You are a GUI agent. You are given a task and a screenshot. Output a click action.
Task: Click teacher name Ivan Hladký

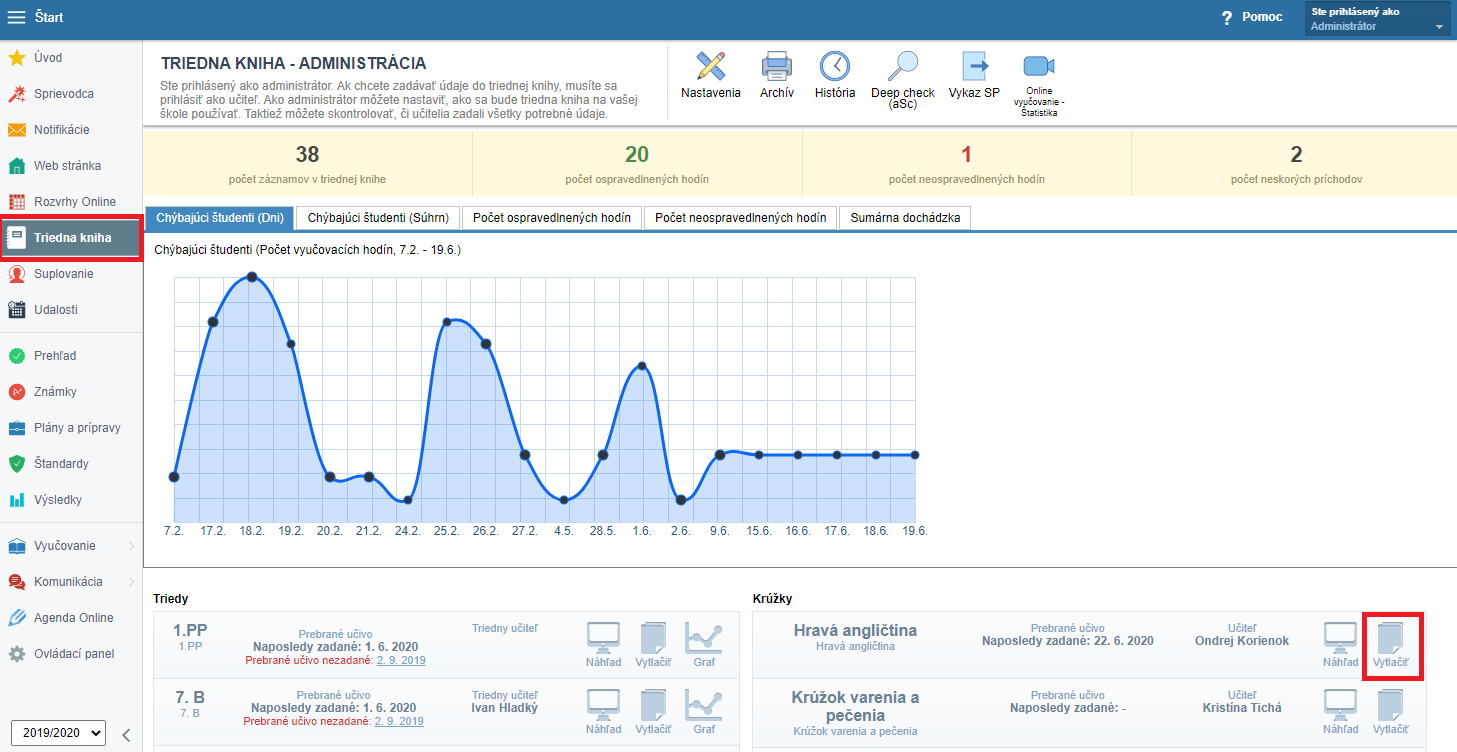[505, 708]
